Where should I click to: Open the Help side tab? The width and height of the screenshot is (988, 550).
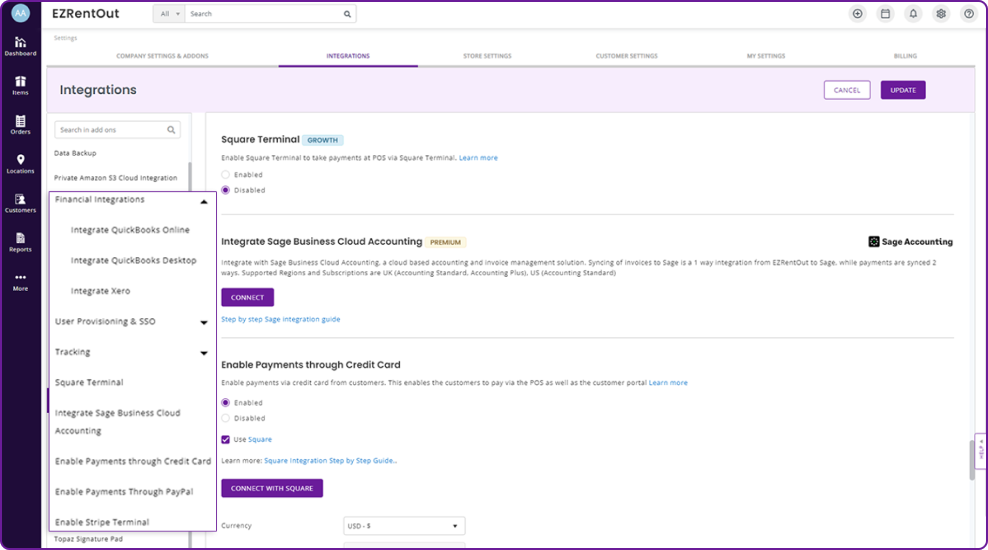coord(980,450)
